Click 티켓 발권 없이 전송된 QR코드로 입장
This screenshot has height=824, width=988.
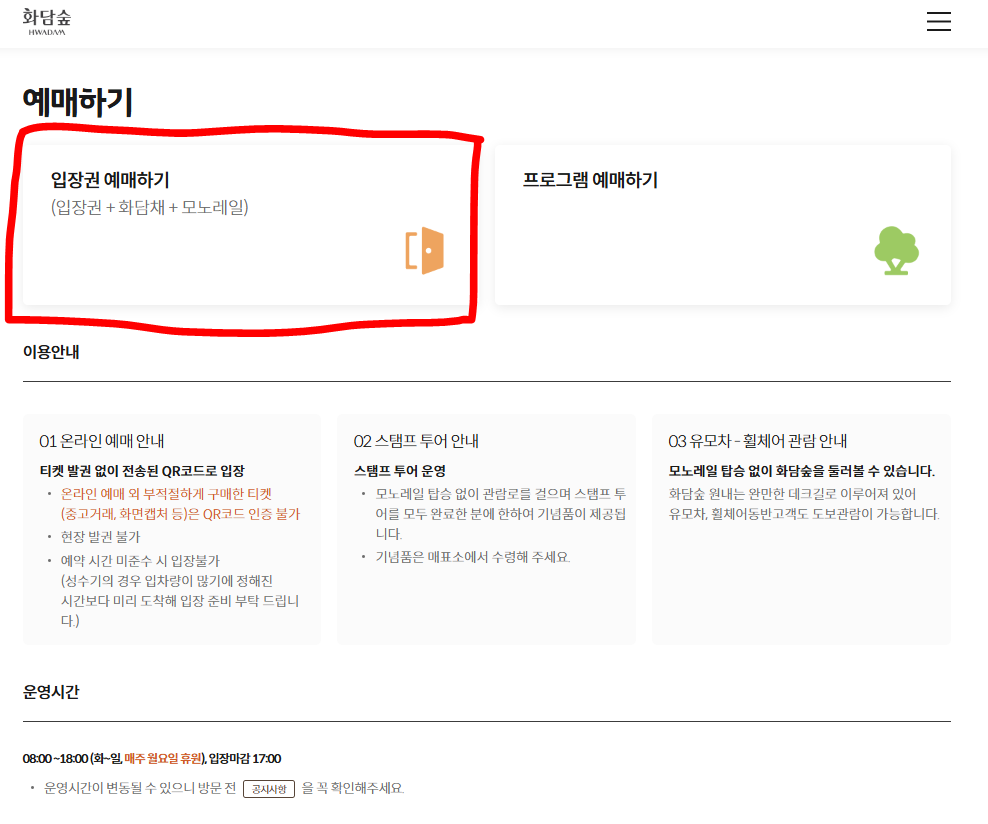pyautogui.click(x=142, y=471)
